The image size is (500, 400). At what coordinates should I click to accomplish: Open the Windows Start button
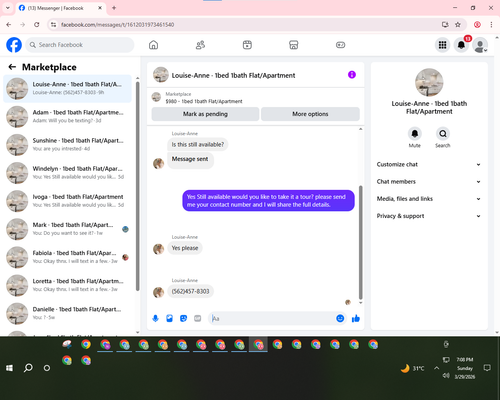pos(9,368)
